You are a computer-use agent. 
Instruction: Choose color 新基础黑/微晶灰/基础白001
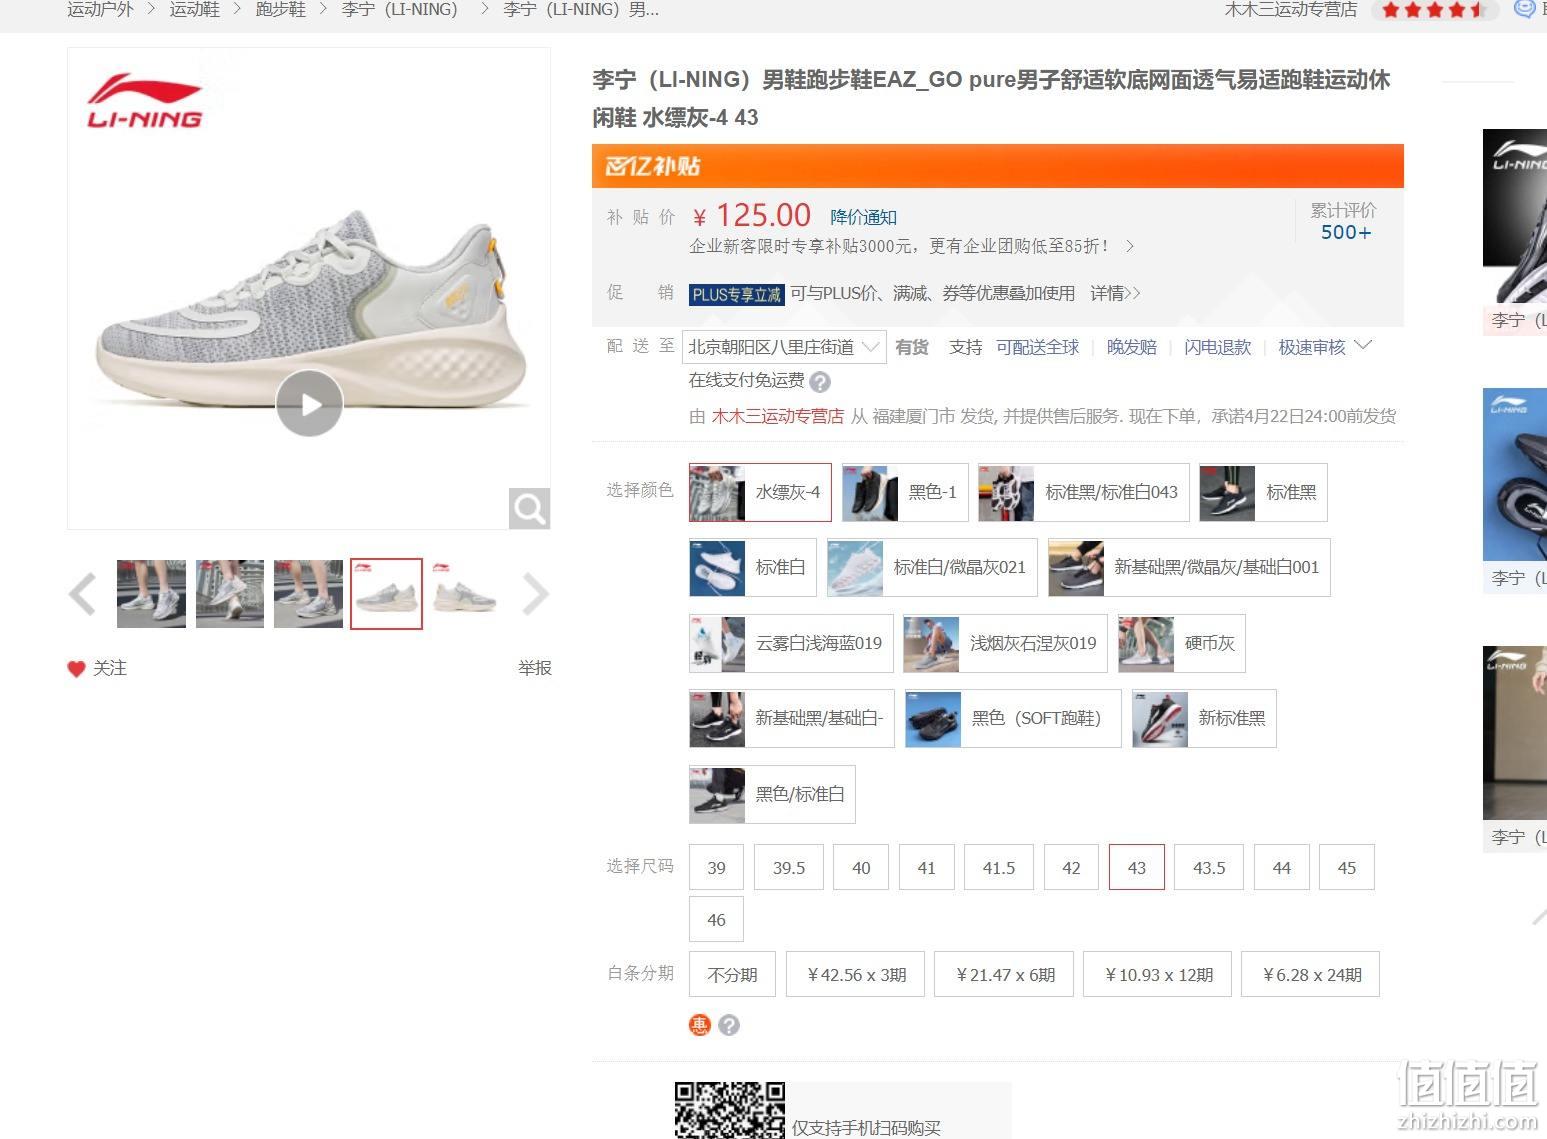[1189, 567]
